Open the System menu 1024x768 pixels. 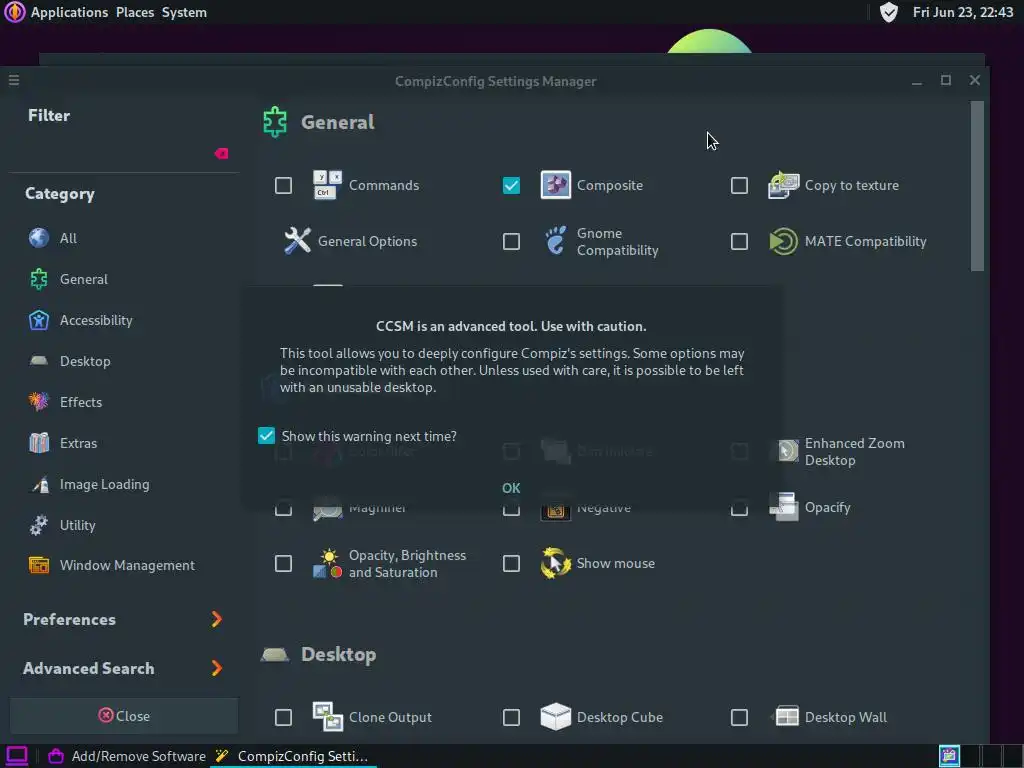pos(184,12)
